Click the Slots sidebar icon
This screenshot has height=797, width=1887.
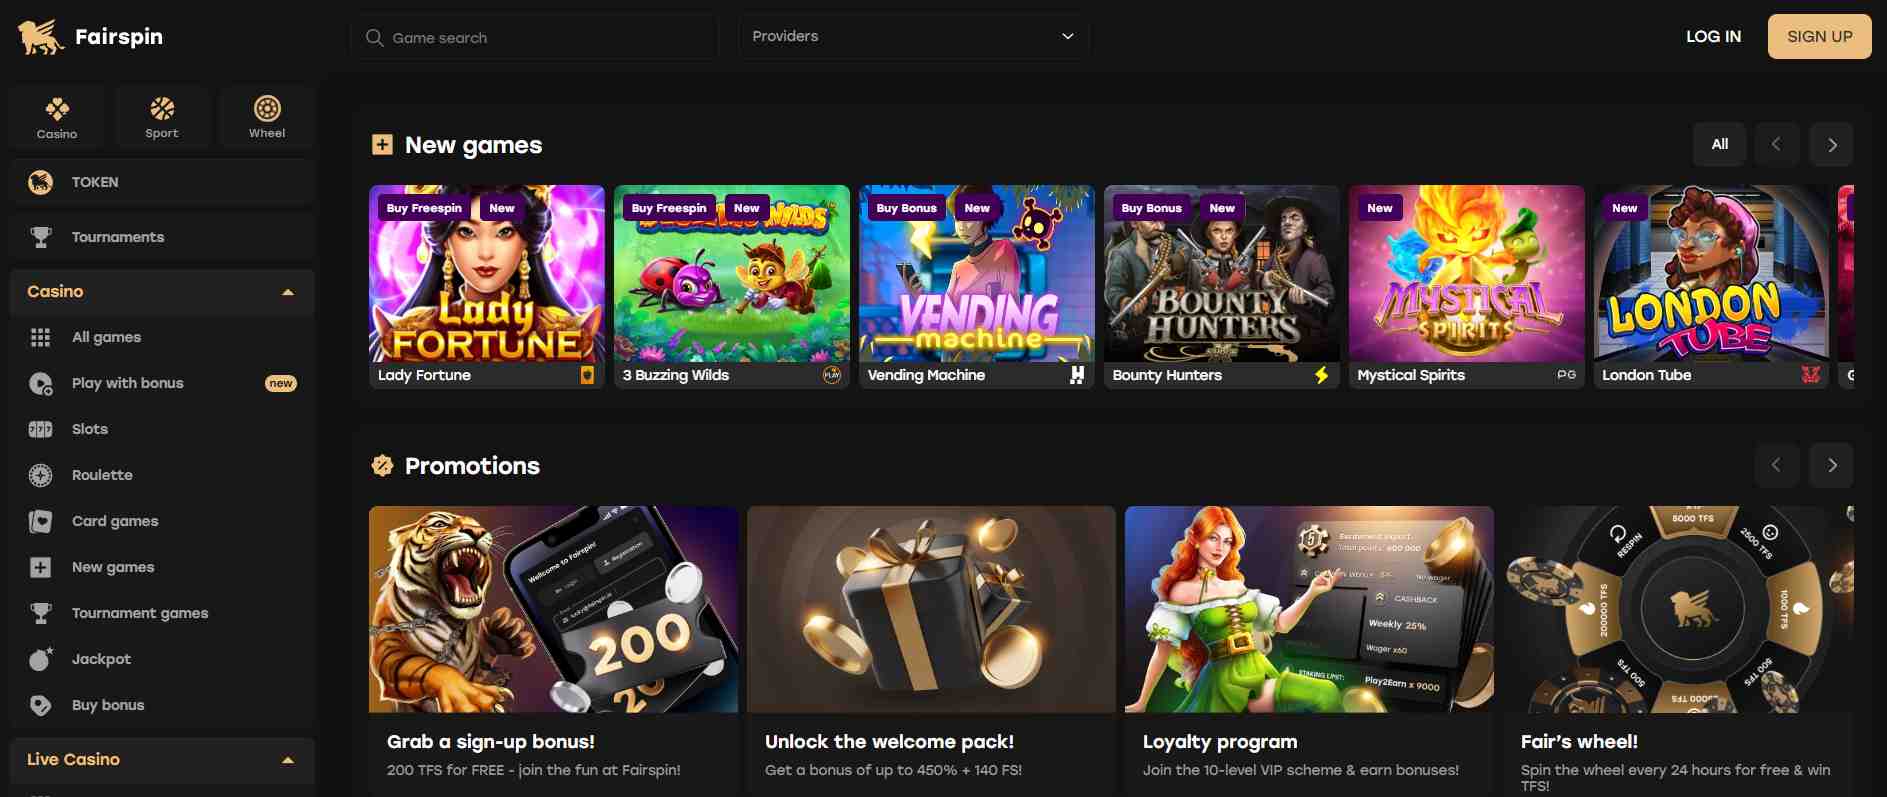40,429
